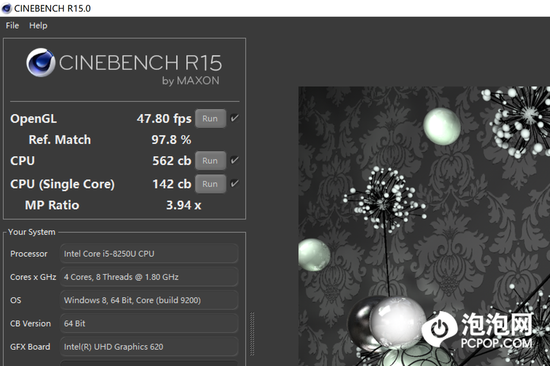Screen dimensions: 550x366
Task: Click the CPU score 562 cb
Action: pos(172,161)
